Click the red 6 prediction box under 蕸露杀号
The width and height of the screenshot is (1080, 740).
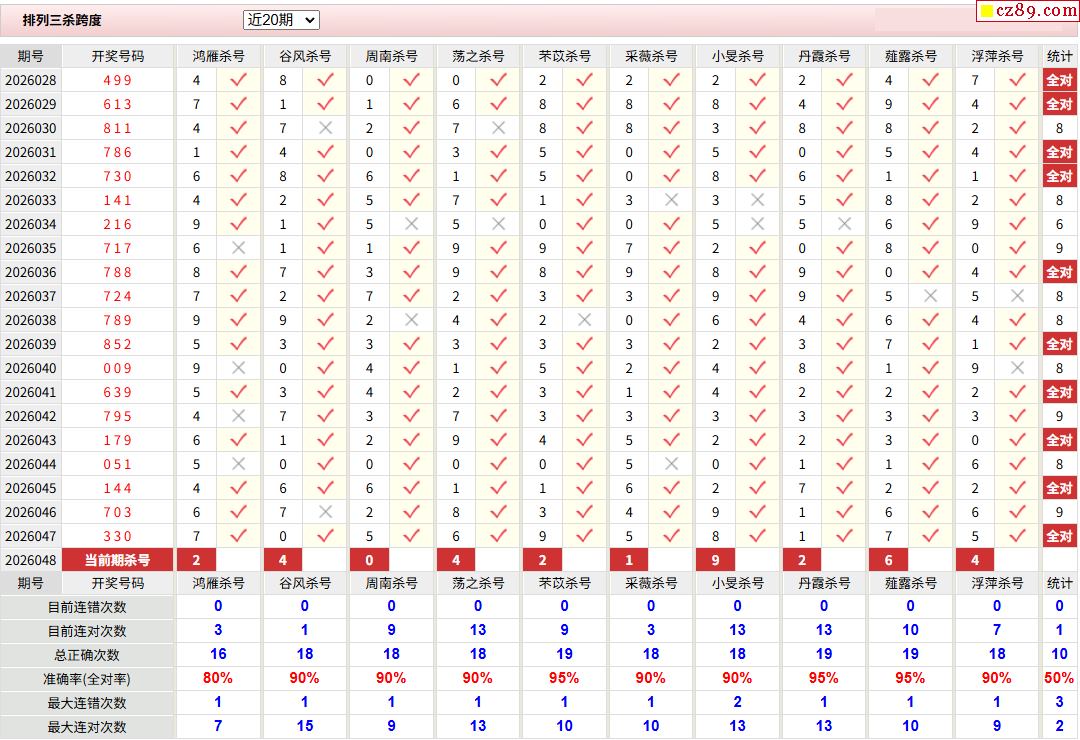[888, 560]
